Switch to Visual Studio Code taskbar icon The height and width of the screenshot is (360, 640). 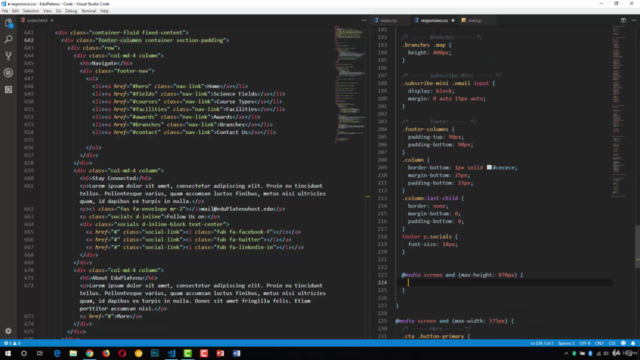(171, 353)
